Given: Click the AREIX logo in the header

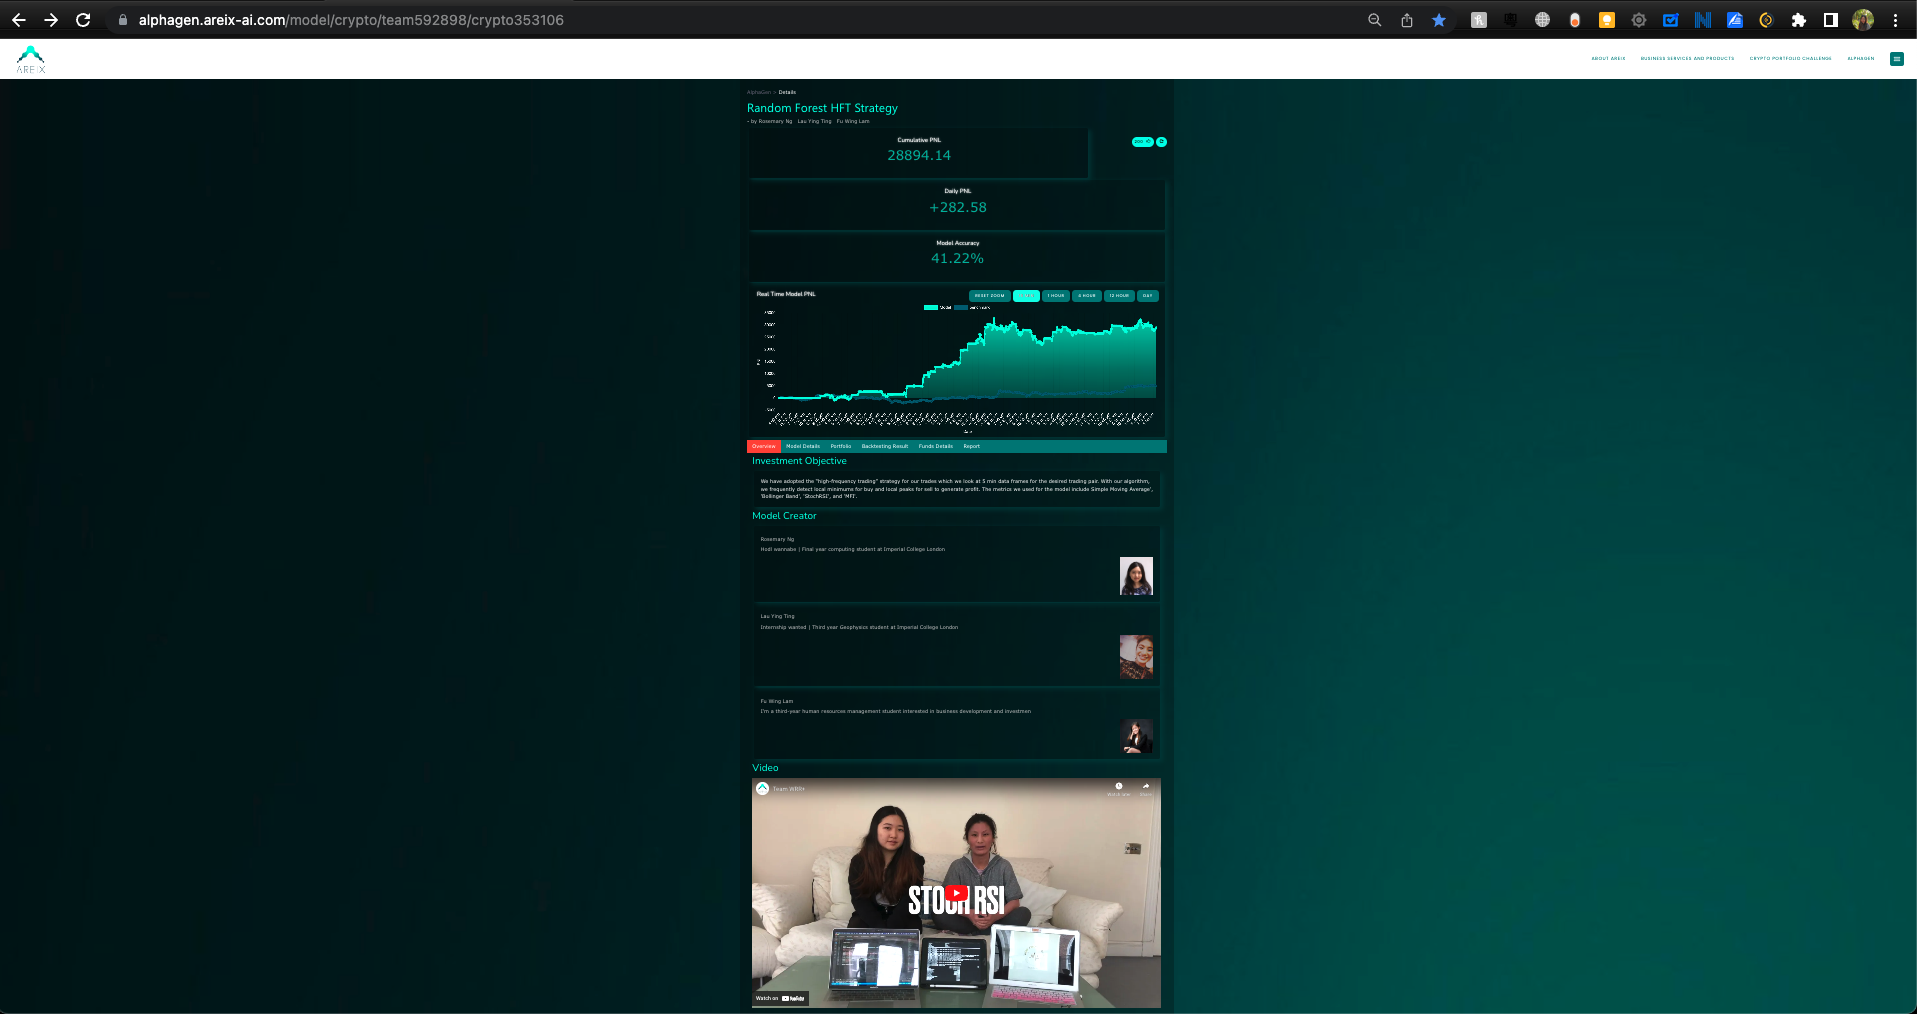Looking at the screenshot, I should 29,58.
